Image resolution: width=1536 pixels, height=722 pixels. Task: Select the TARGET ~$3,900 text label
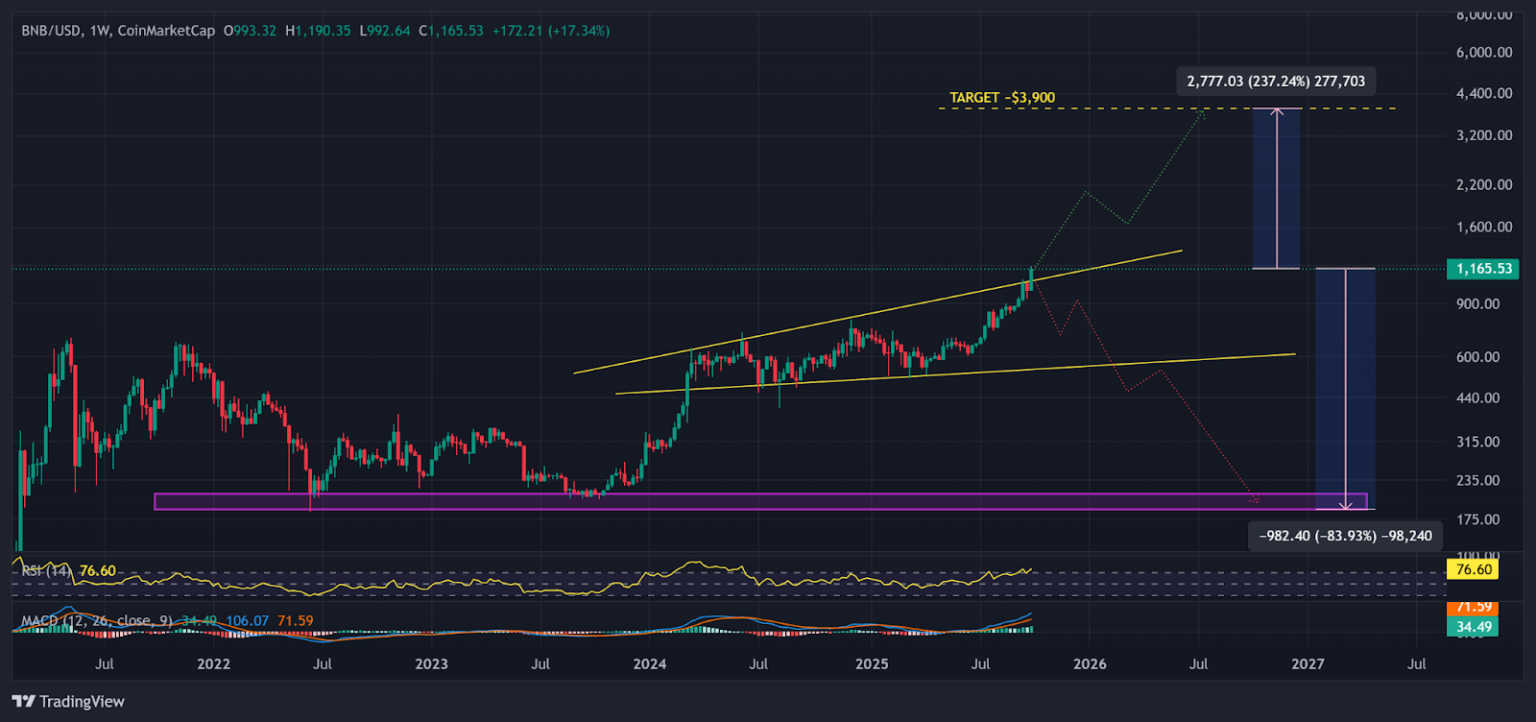(x=1002, y=98)
